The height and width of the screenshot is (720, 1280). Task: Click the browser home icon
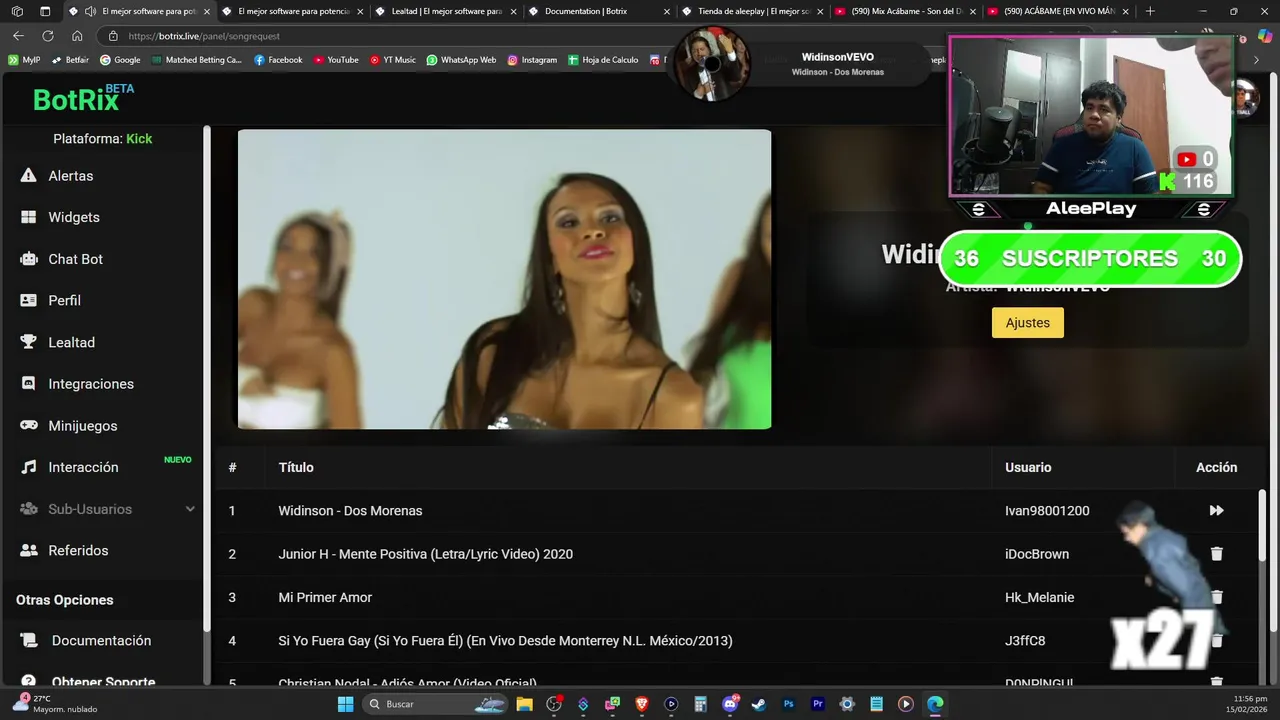(77, 35)
